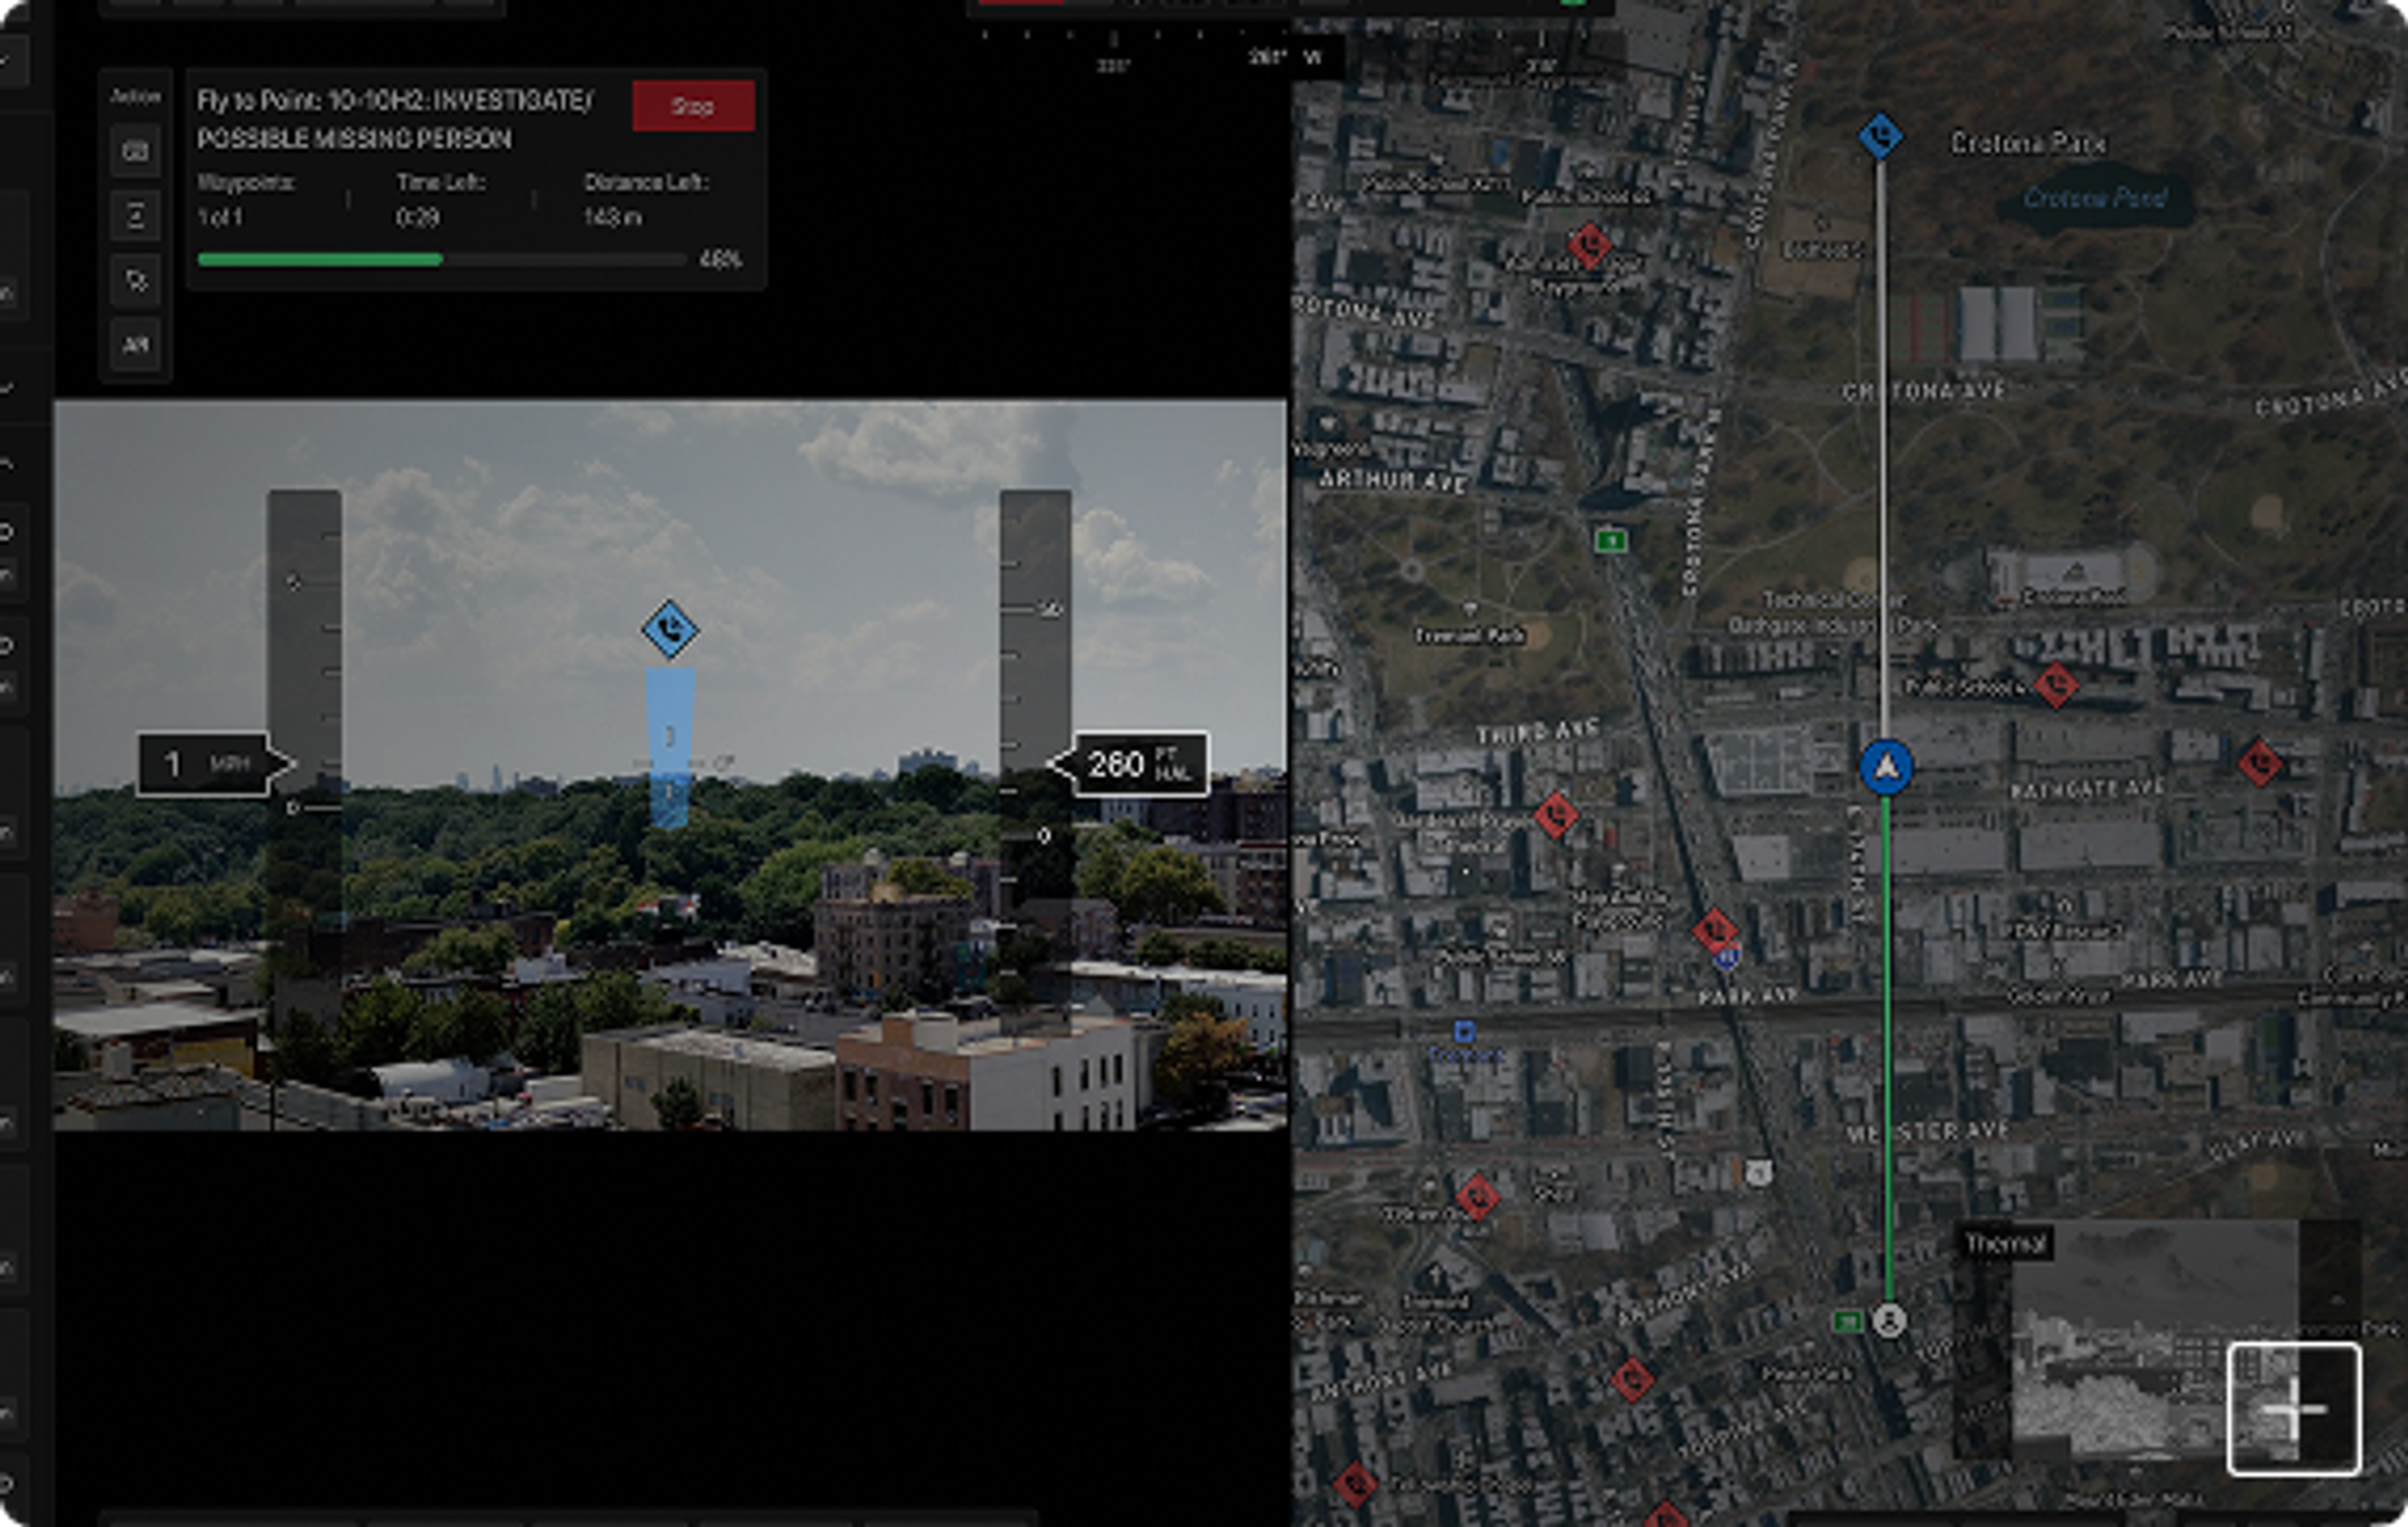Click the Third Ave street label
Image resolution: width=2408 pixels, height=1527 pixels.
1538,733
